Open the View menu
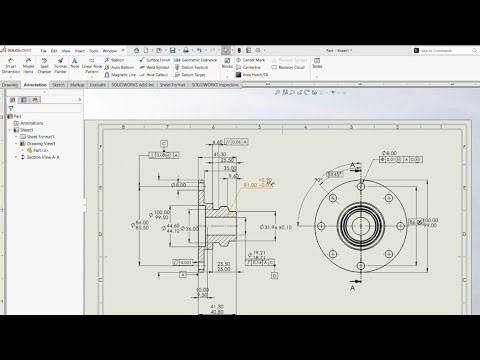This screenshot has height=360, width=480. [x=66, y=51]
